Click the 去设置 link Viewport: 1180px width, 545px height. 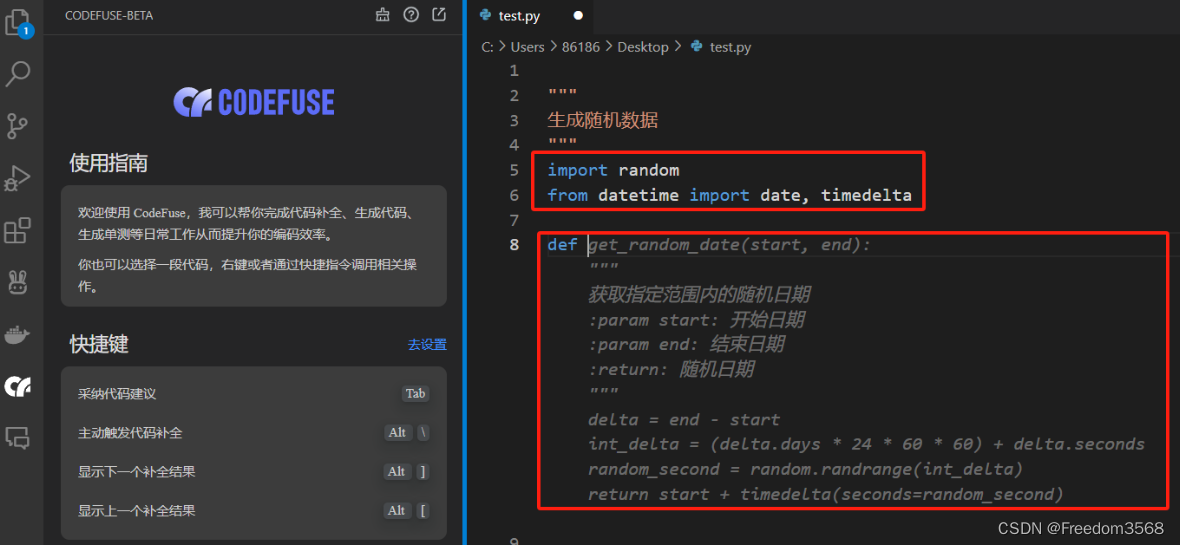pos(427,345)
